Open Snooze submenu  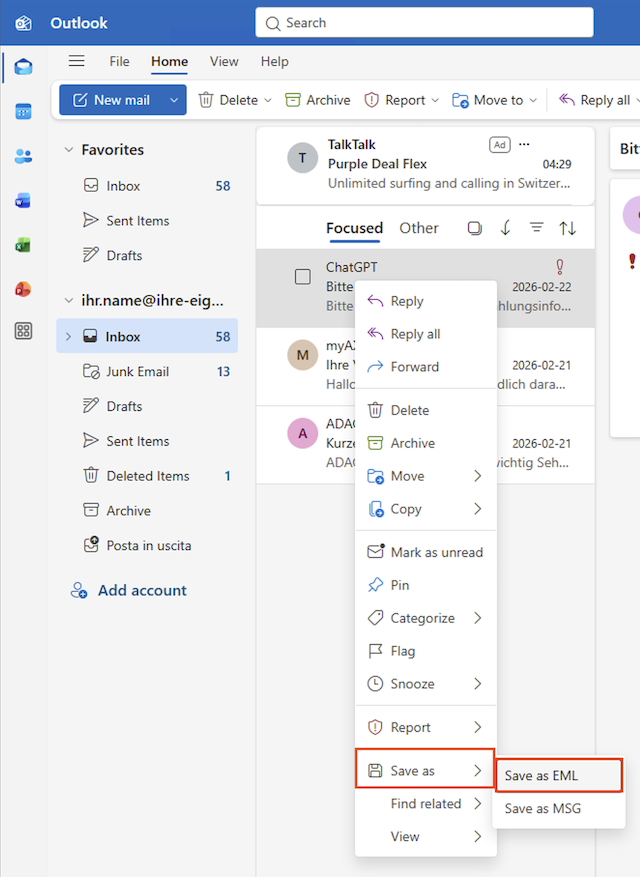coord(426,683)
